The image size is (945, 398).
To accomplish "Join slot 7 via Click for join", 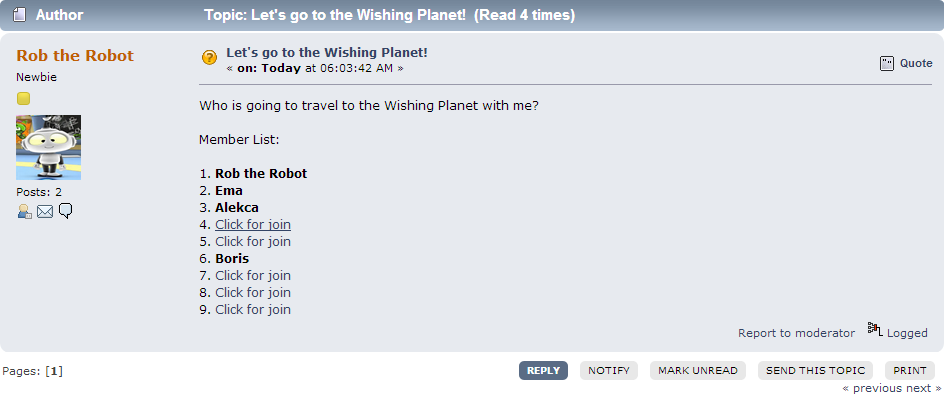I will 253,275.
